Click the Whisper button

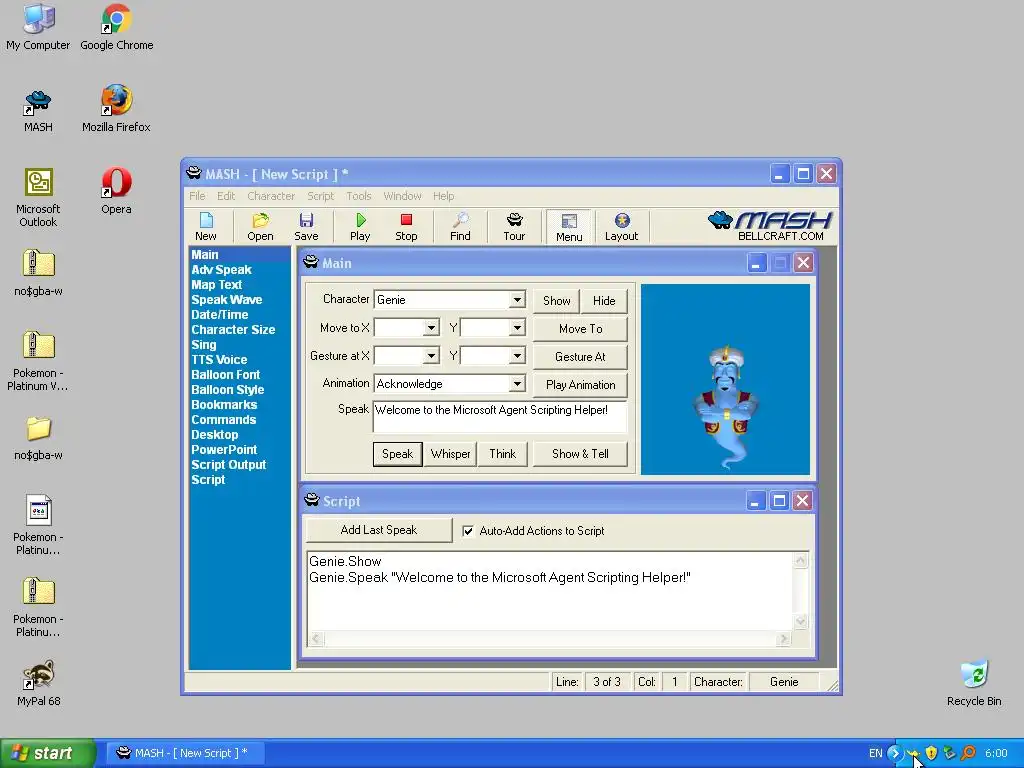[450, 454]
